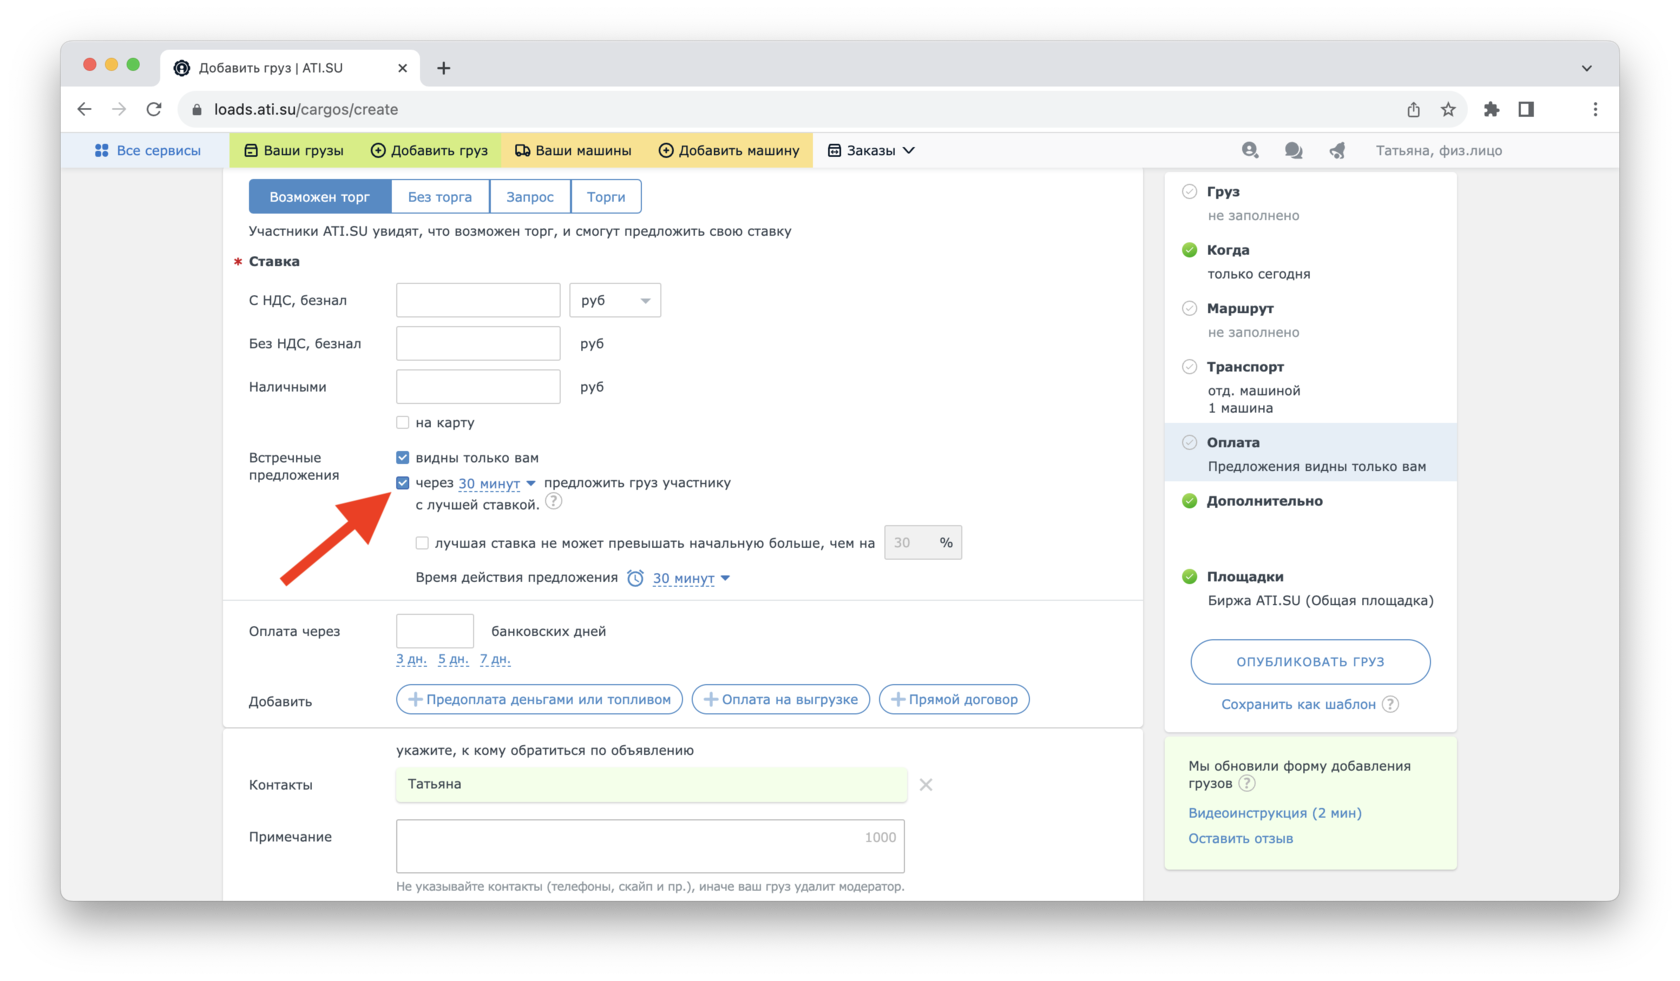Go back to the previous page
Screen dimensions: 1680x981
tap(85, 109)
